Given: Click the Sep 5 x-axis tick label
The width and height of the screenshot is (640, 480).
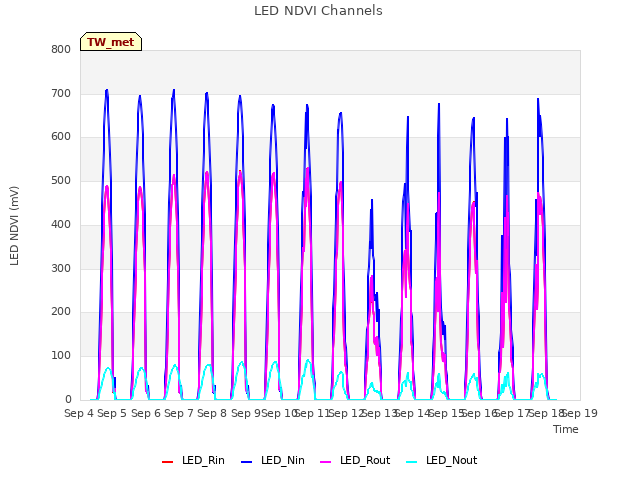Looking at the screenshot, I should (112, 413).
